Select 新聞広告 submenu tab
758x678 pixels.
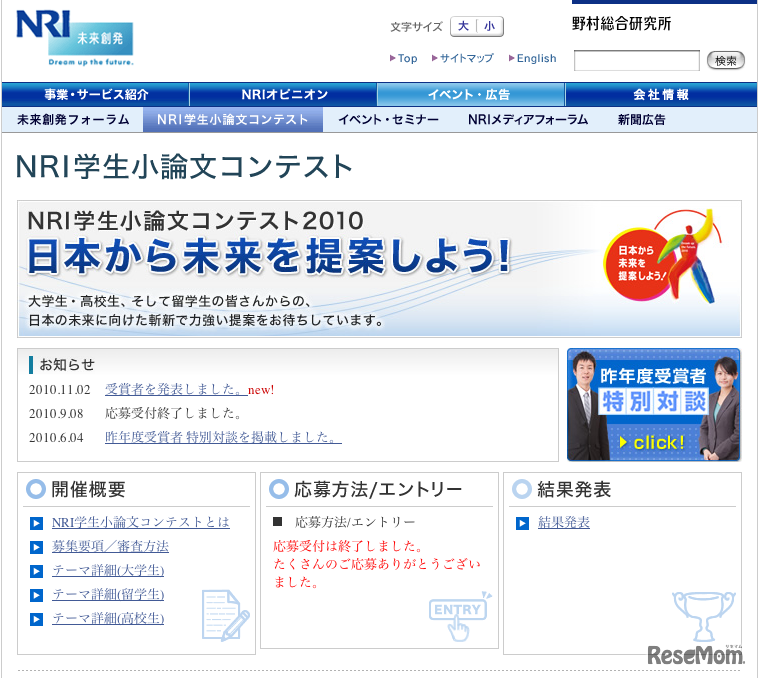point(641,119)
